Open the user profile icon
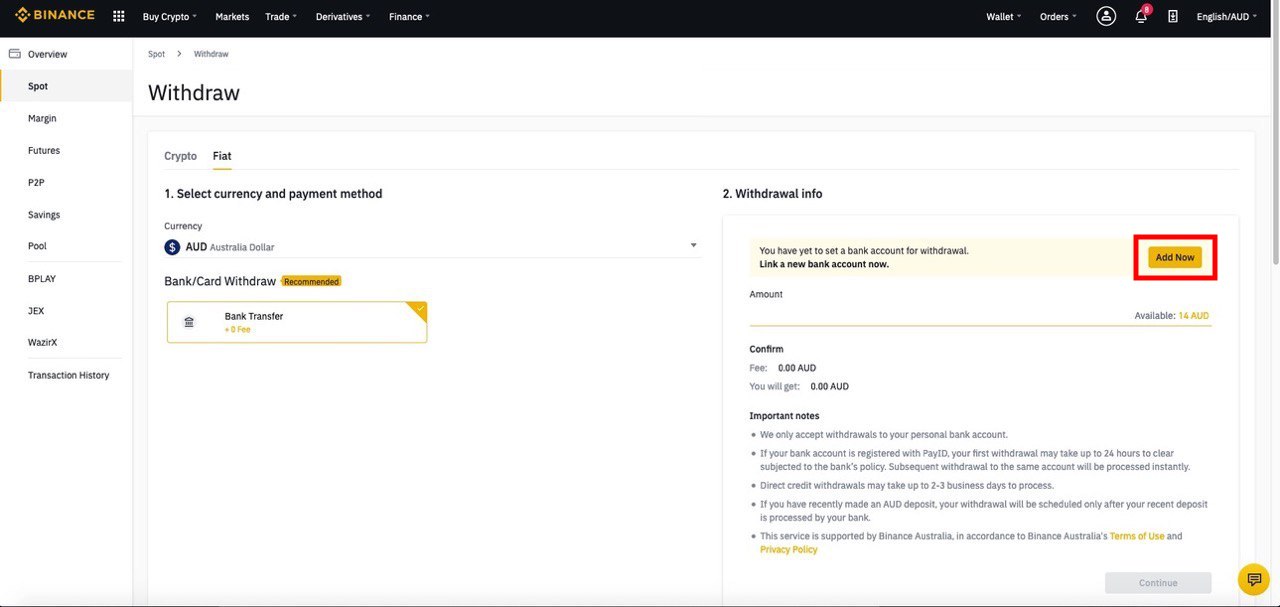Screen dimensions: 1280x607 tap(1106, 16)
